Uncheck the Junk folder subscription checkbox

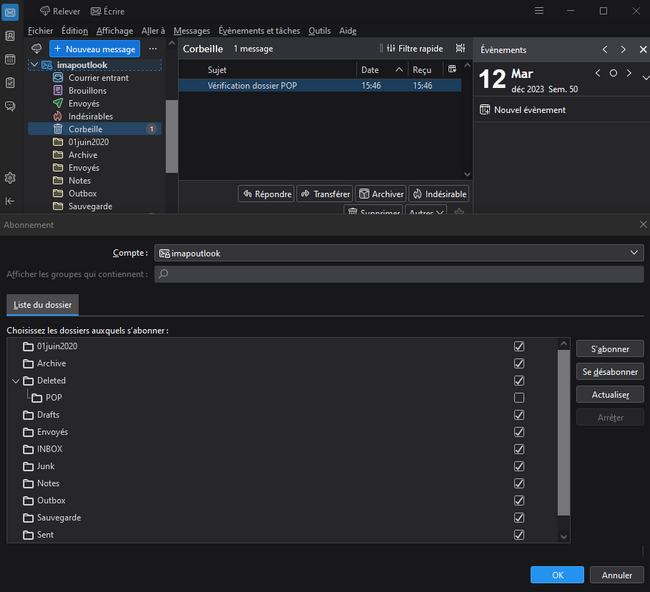point(518,466)
